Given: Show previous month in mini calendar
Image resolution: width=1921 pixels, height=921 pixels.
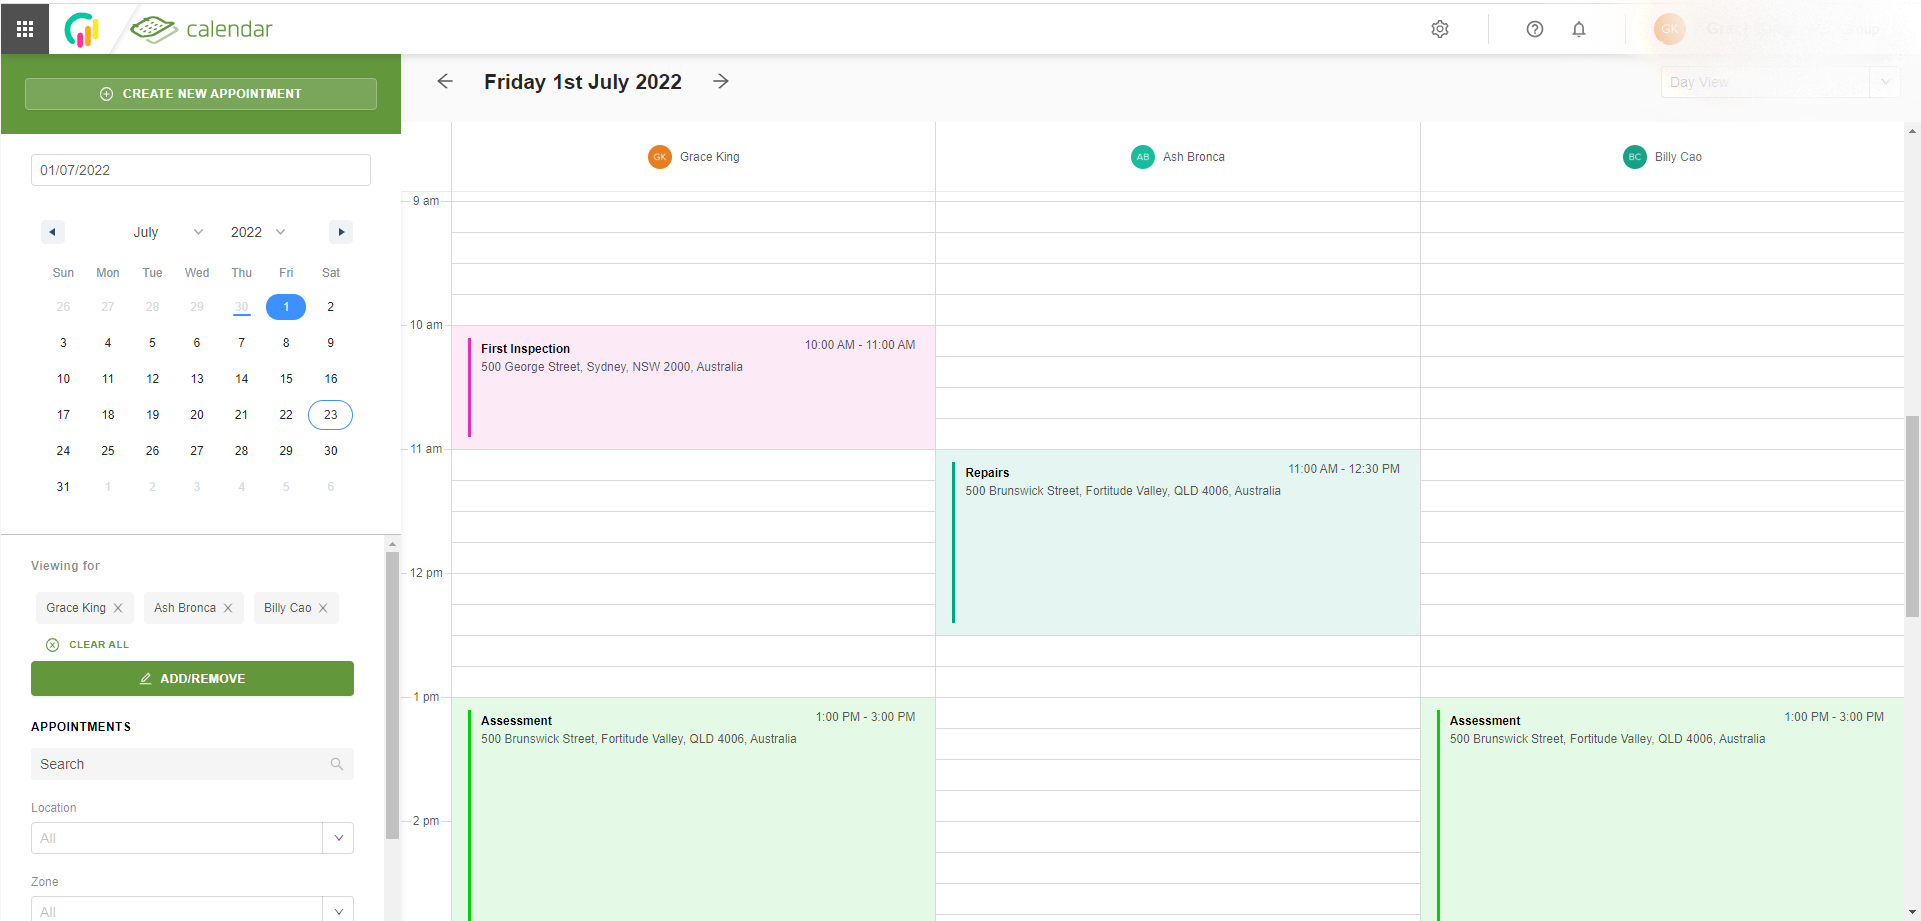Looking at the screenshot, I should click(x=53, y=232).
